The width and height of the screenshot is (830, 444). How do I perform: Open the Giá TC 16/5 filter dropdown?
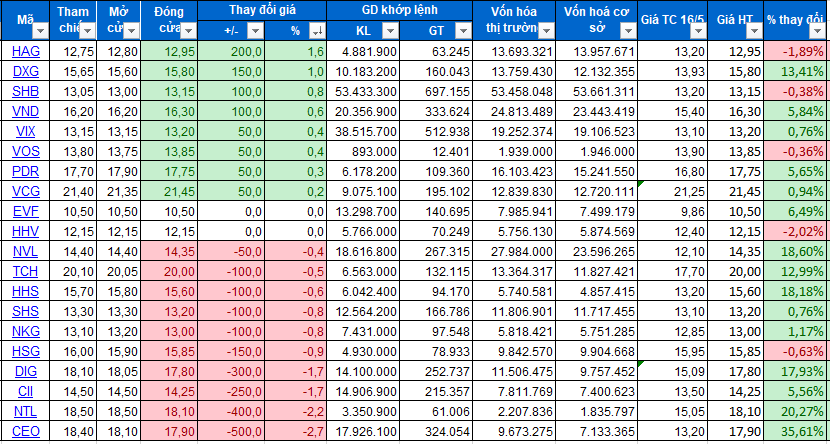(699, 32)
